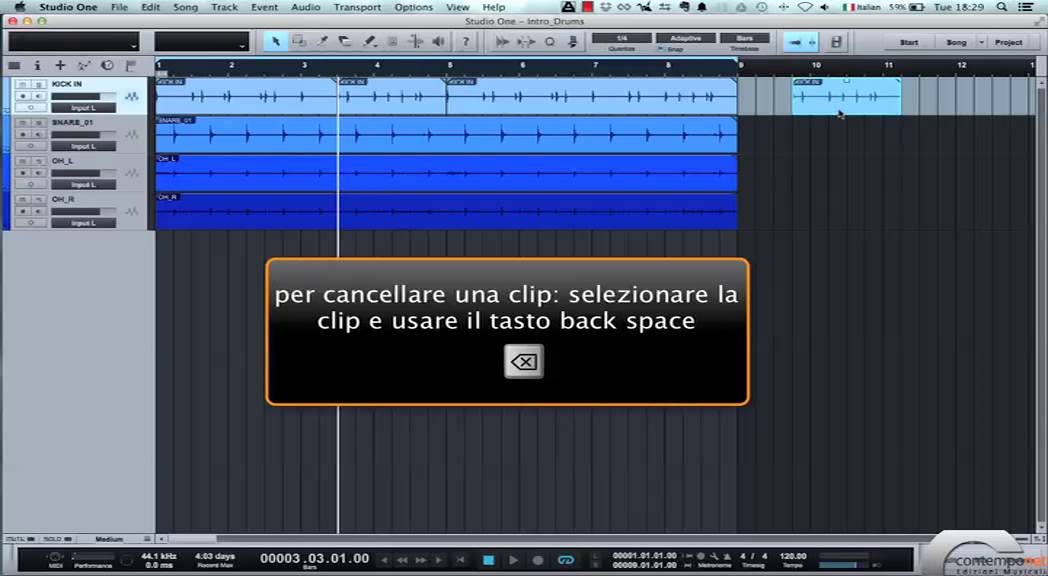Click KICK IN track volume fader

[84, 96]
